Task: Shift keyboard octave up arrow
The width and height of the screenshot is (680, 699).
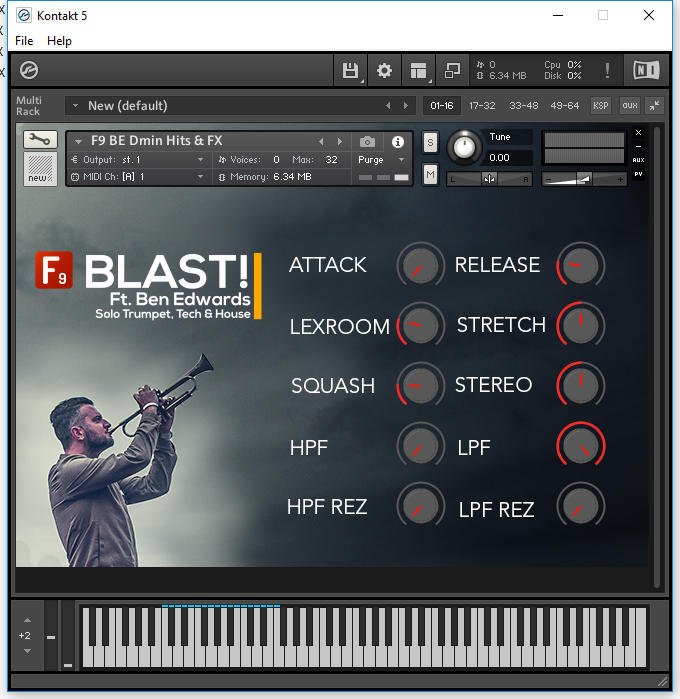Action: pos(27,620)
